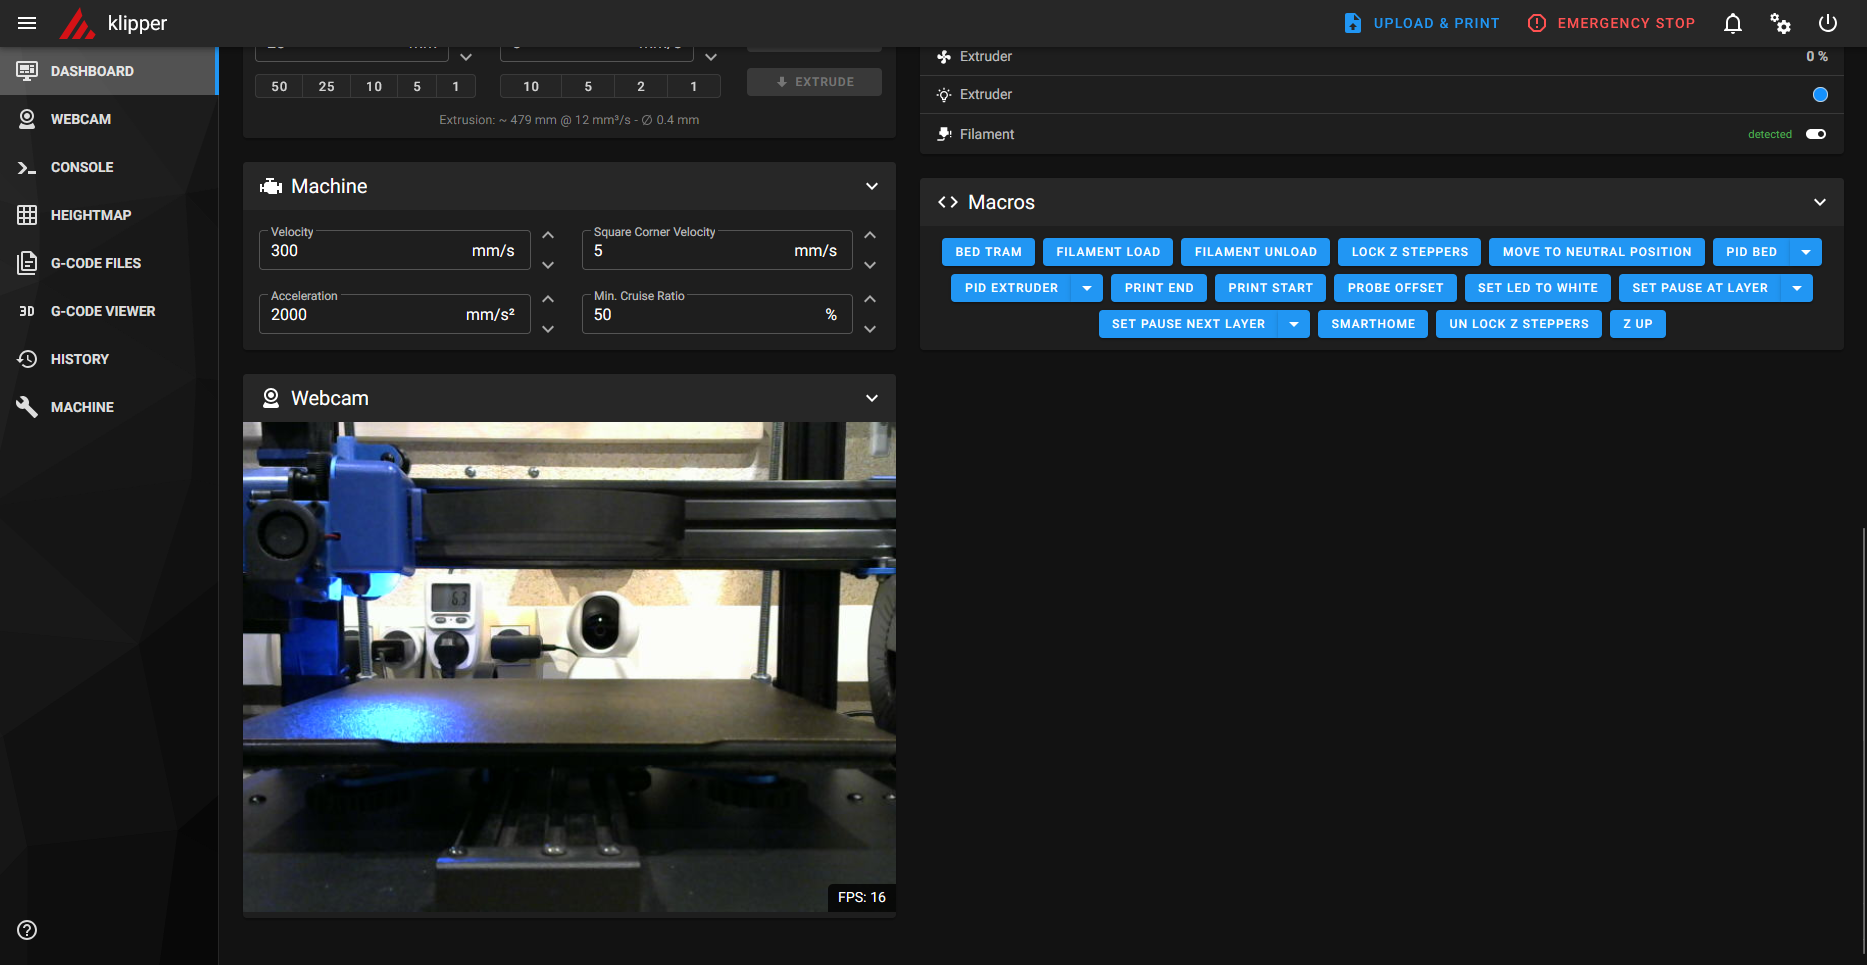Open the help question mark icon
1867x965 pixels.
click(27, 930)
